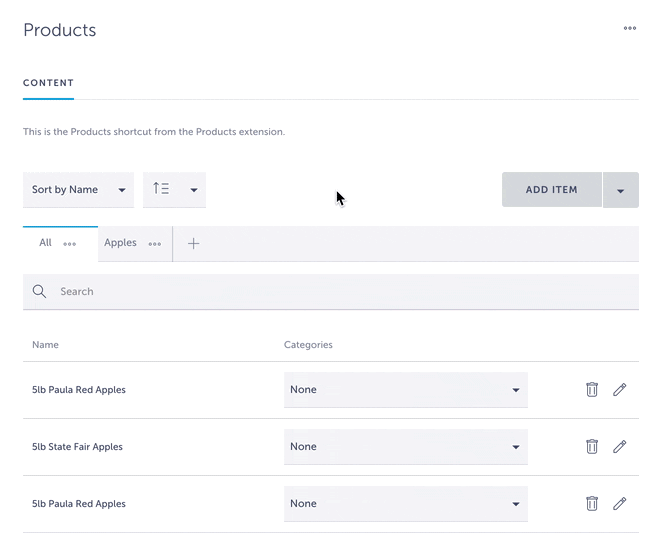Open the All tab ellipsis options
Viewport: 660px width, 548px height.
click(x=69, y=244)
